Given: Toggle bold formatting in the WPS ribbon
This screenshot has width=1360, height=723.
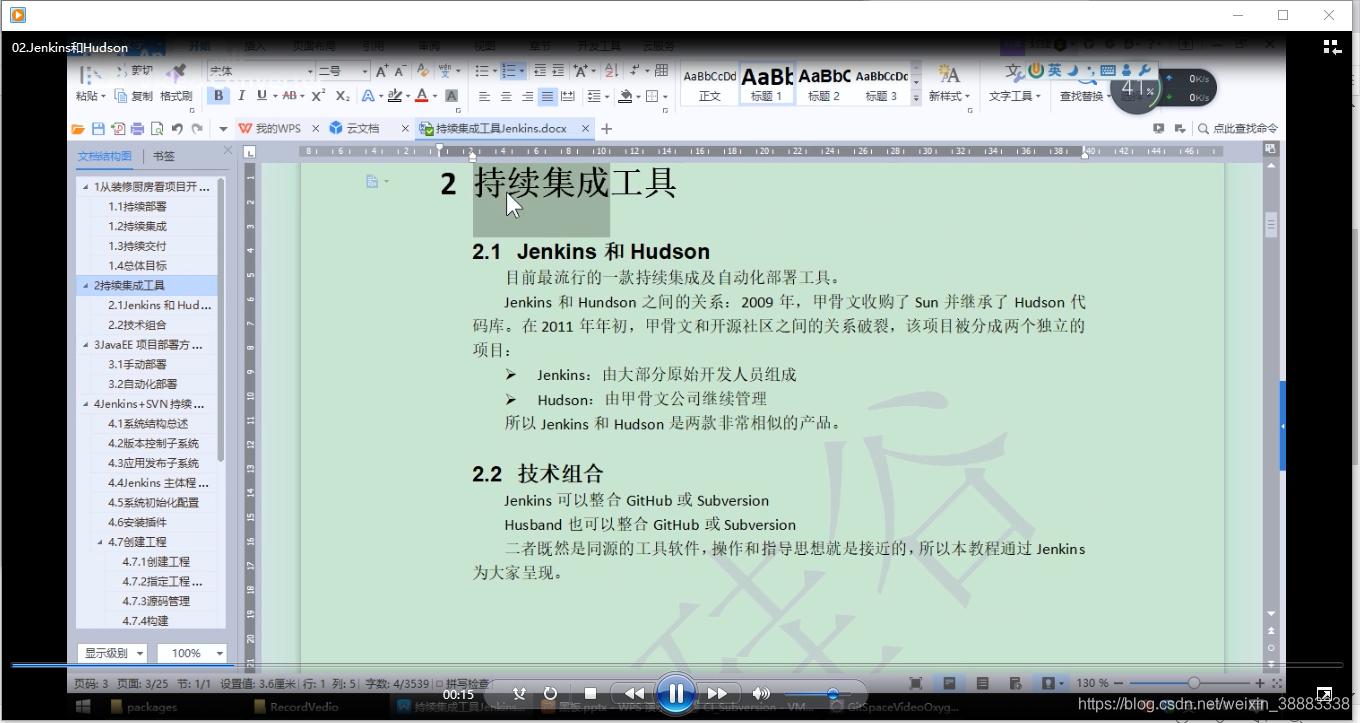Looking at the screenshot, I should pos(218,96).
